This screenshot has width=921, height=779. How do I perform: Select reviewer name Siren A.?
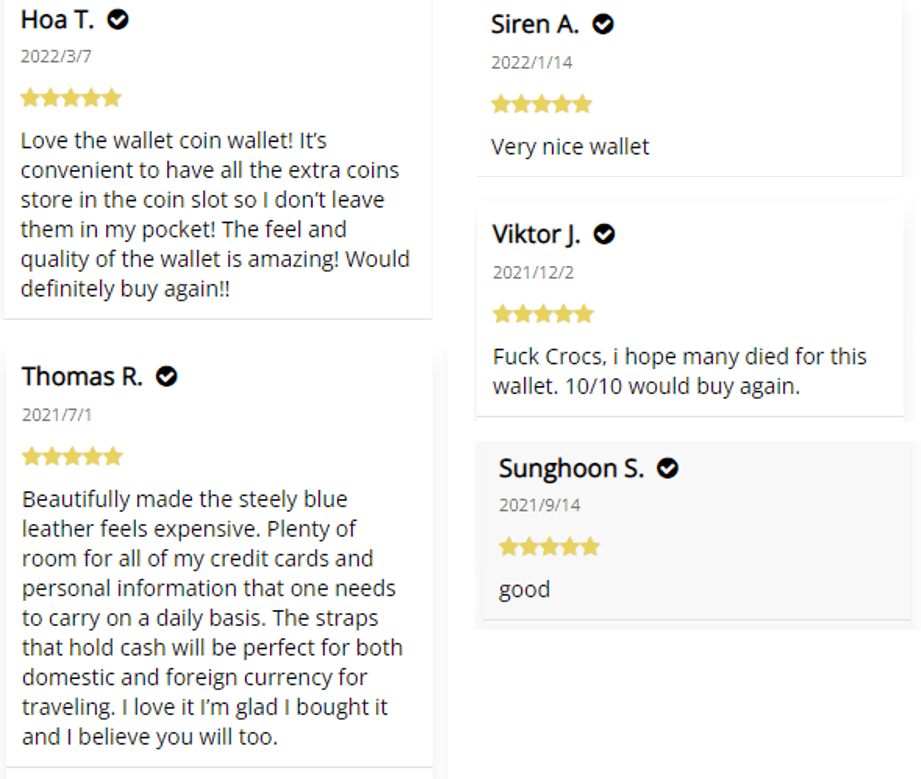click(535, 24)
